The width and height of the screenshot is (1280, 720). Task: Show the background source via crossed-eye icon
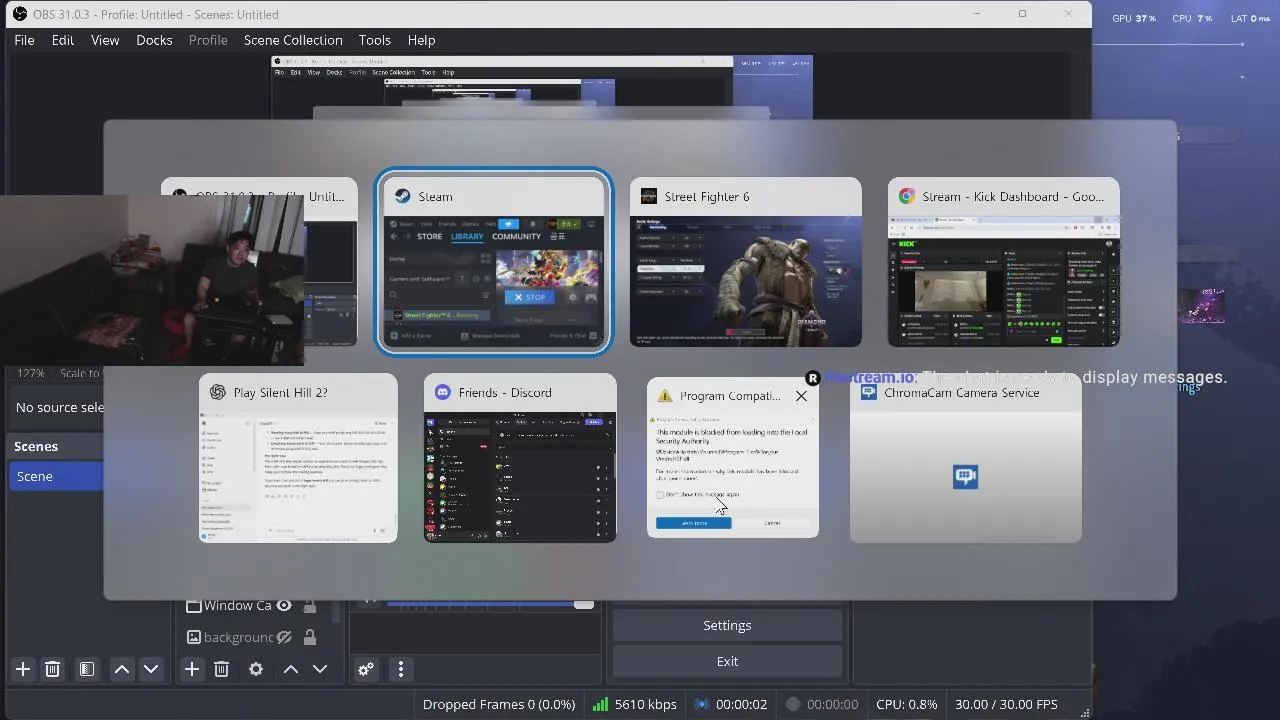[x=284, y=637]
